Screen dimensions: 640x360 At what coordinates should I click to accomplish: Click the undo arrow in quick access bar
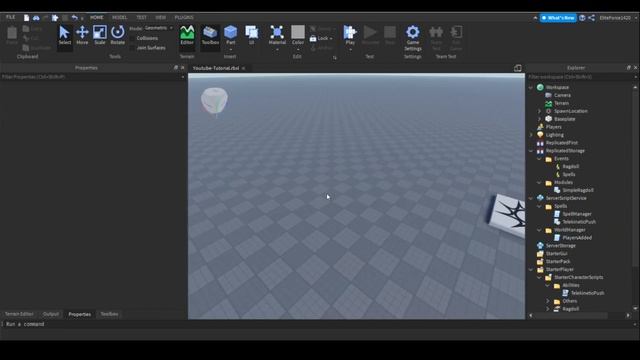pos(74,18)
